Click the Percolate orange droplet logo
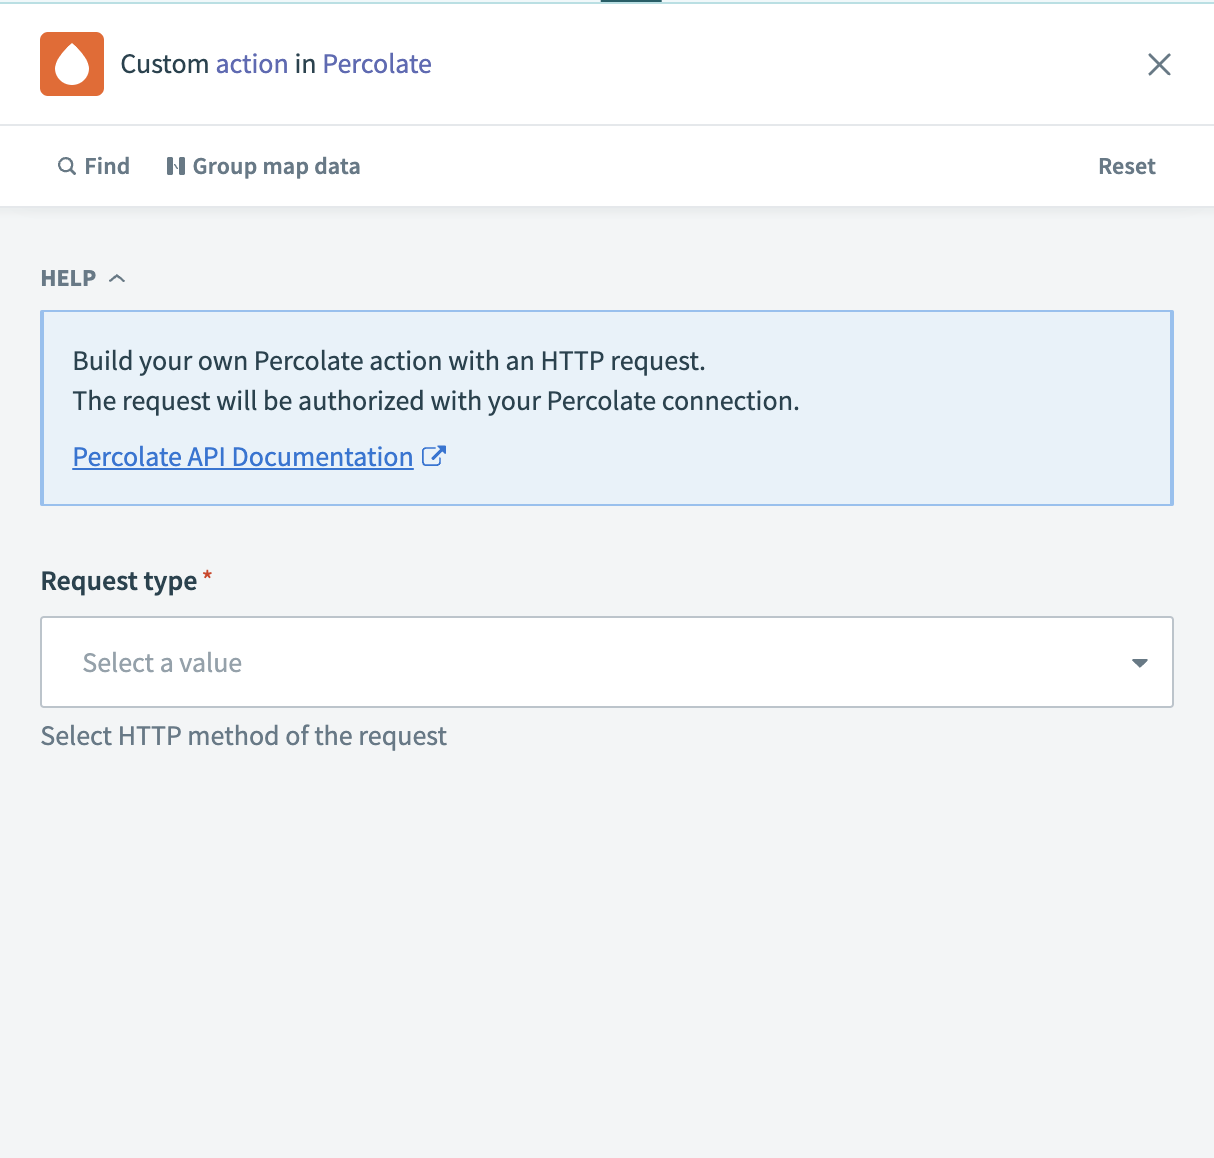Image resolution: width=1214 pixels, height=1158 pixels. [x=71, y=64]
